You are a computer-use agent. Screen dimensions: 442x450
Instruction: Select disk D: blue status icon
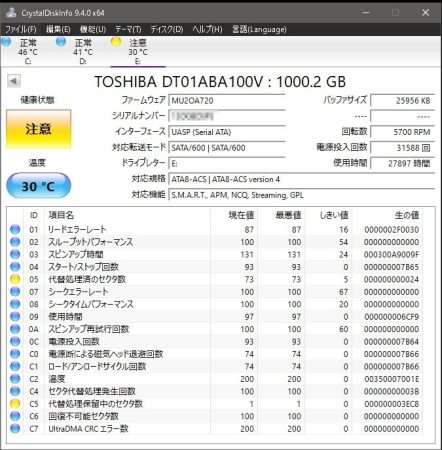click(61, 42)
